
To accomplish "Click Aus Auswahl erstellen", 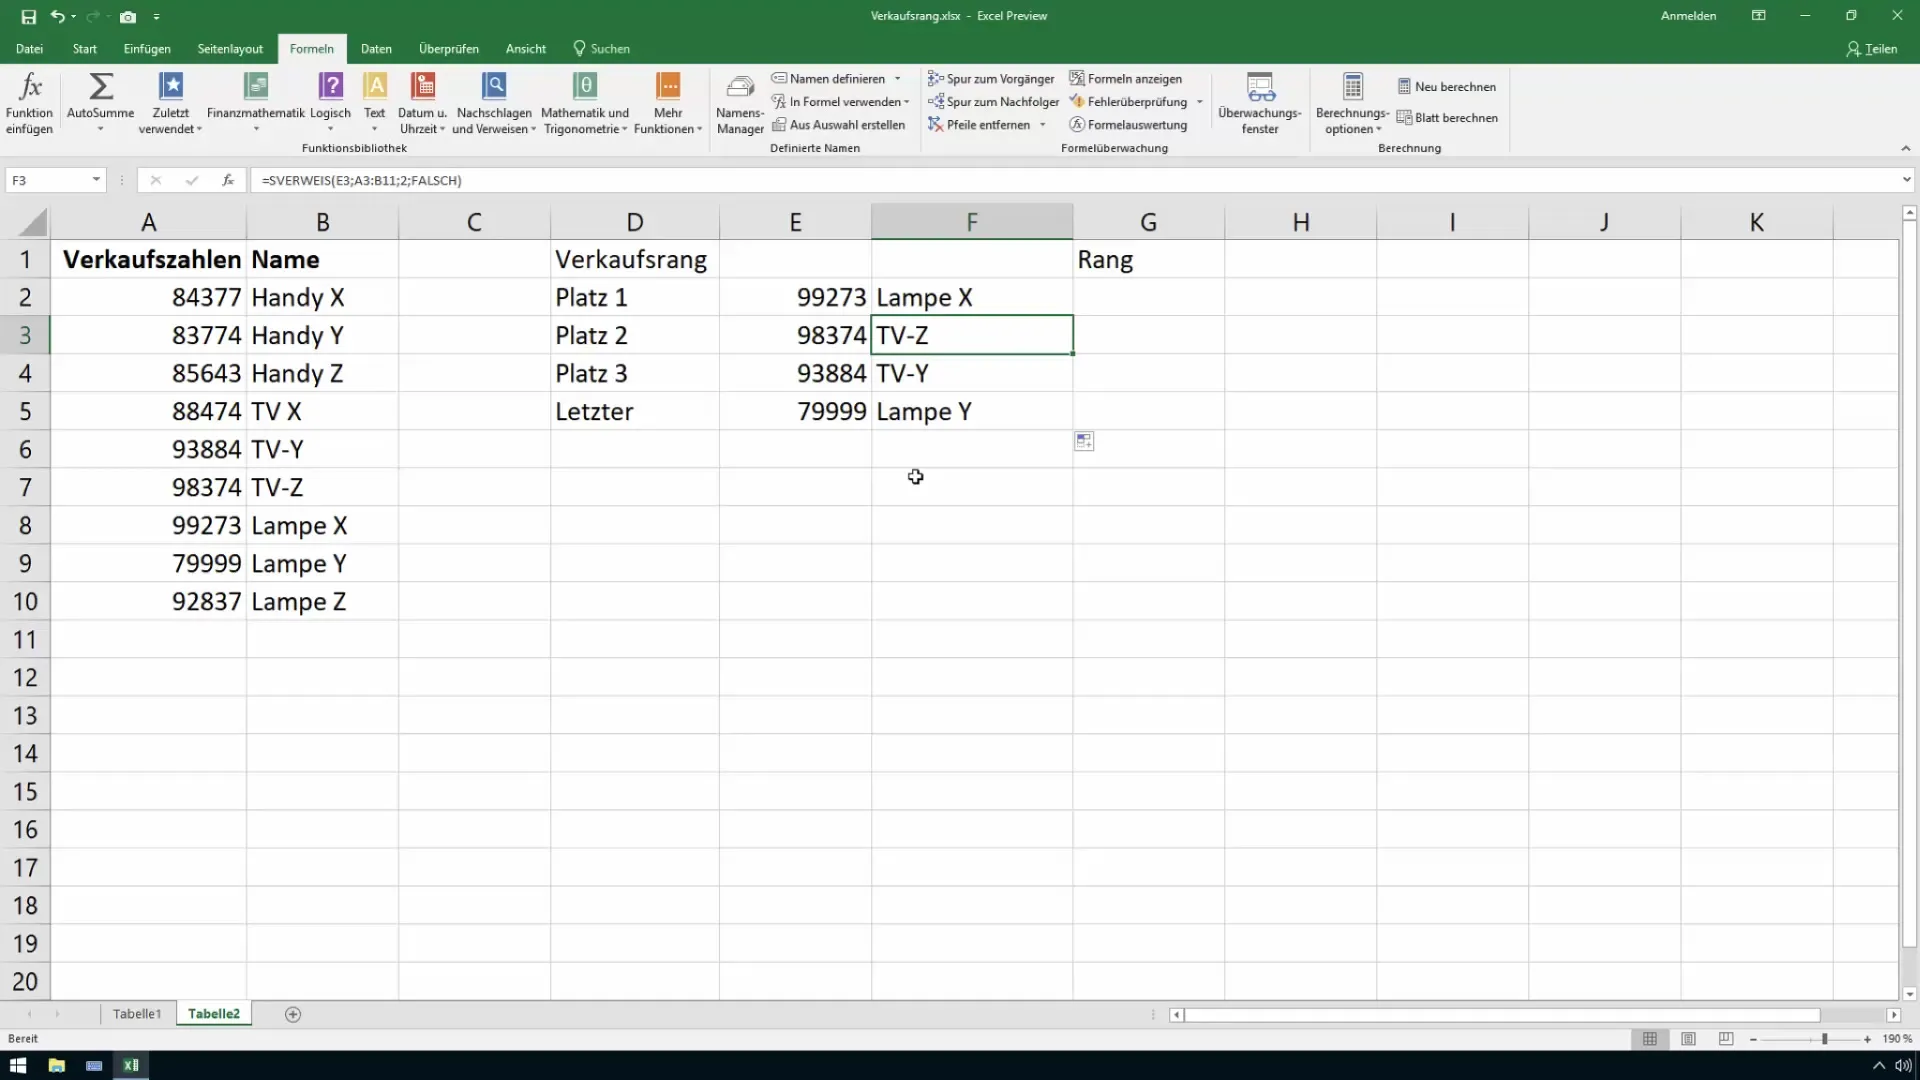I will pos(838,125).
